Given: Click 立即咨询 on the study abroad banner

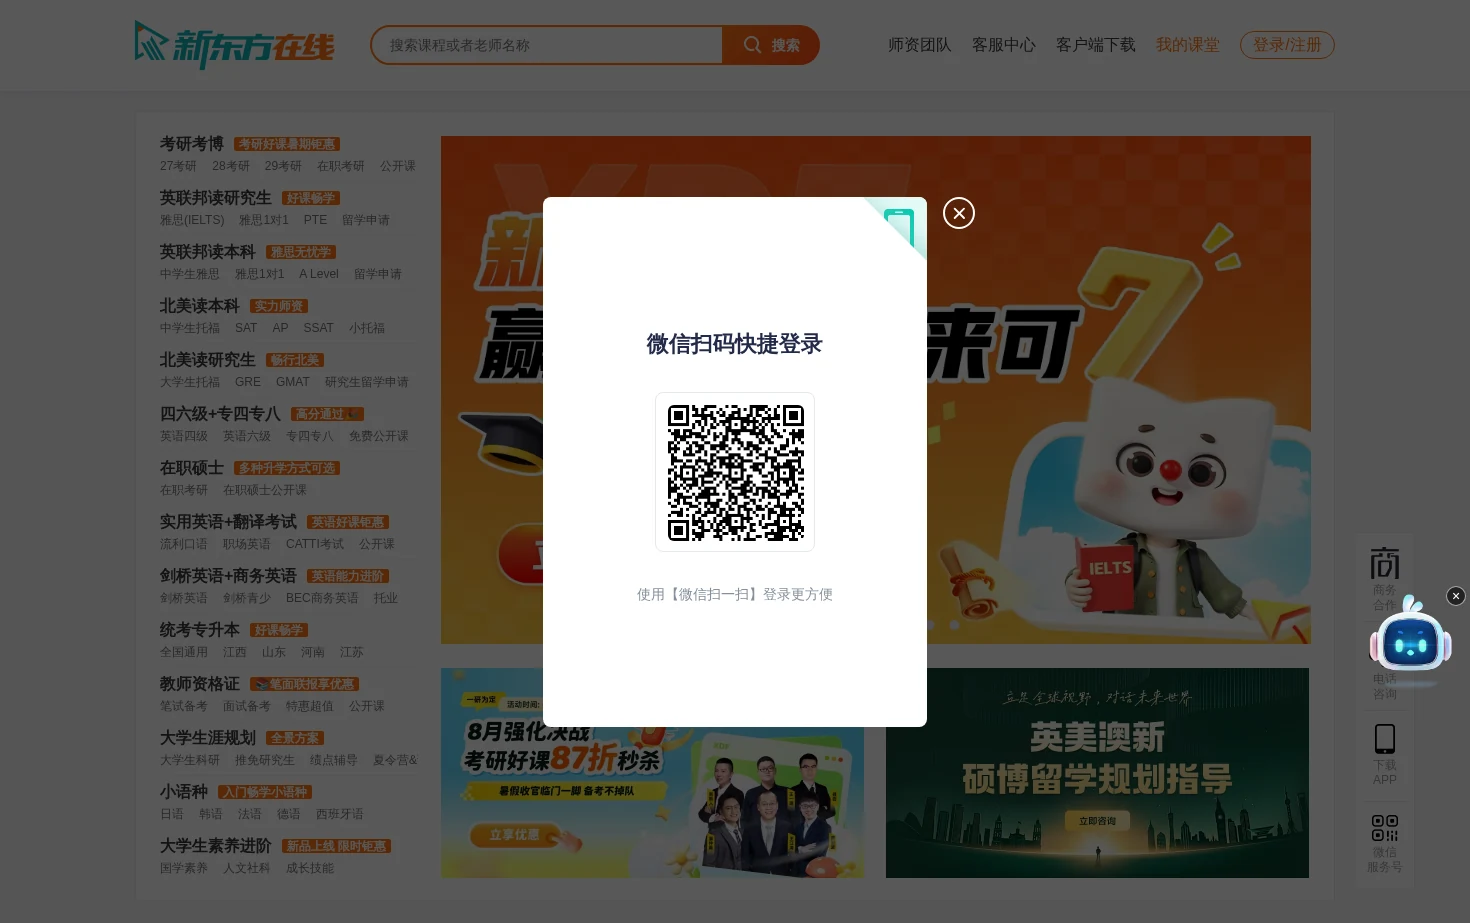Looking at the screenshot, I should click(x=1097, y=821).
